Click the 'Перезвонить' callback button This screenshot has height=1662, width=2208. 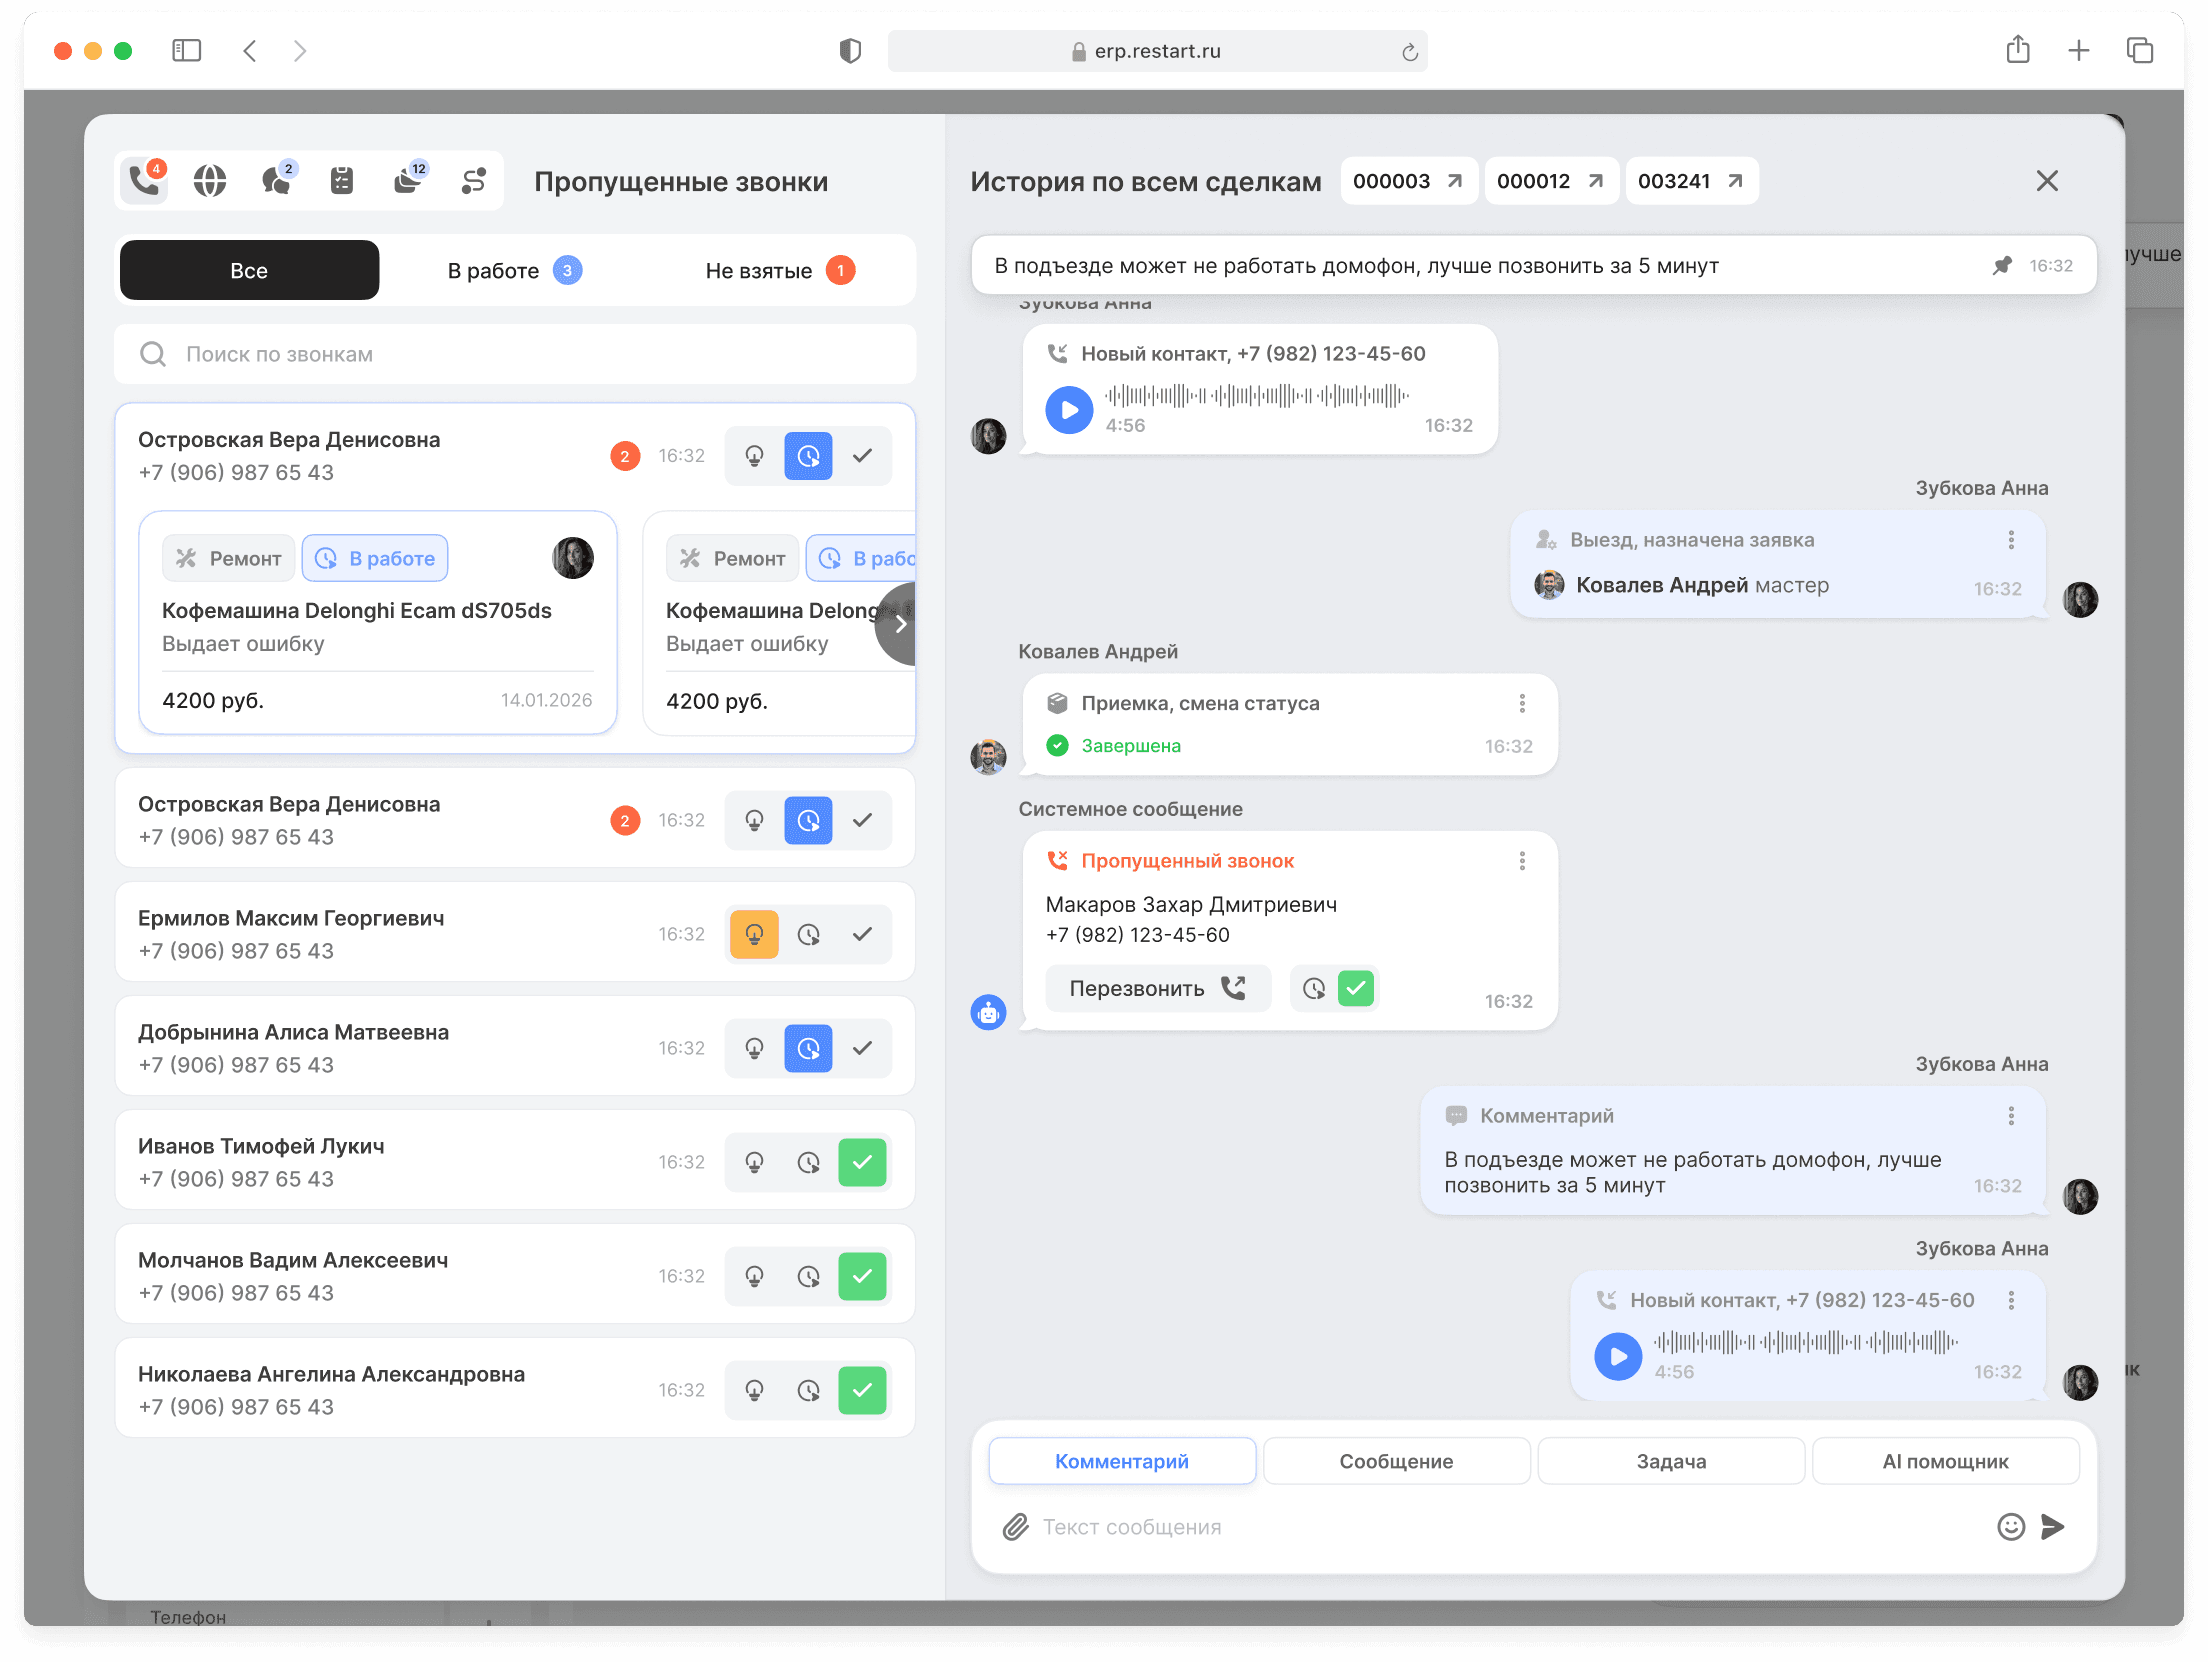1157,988
